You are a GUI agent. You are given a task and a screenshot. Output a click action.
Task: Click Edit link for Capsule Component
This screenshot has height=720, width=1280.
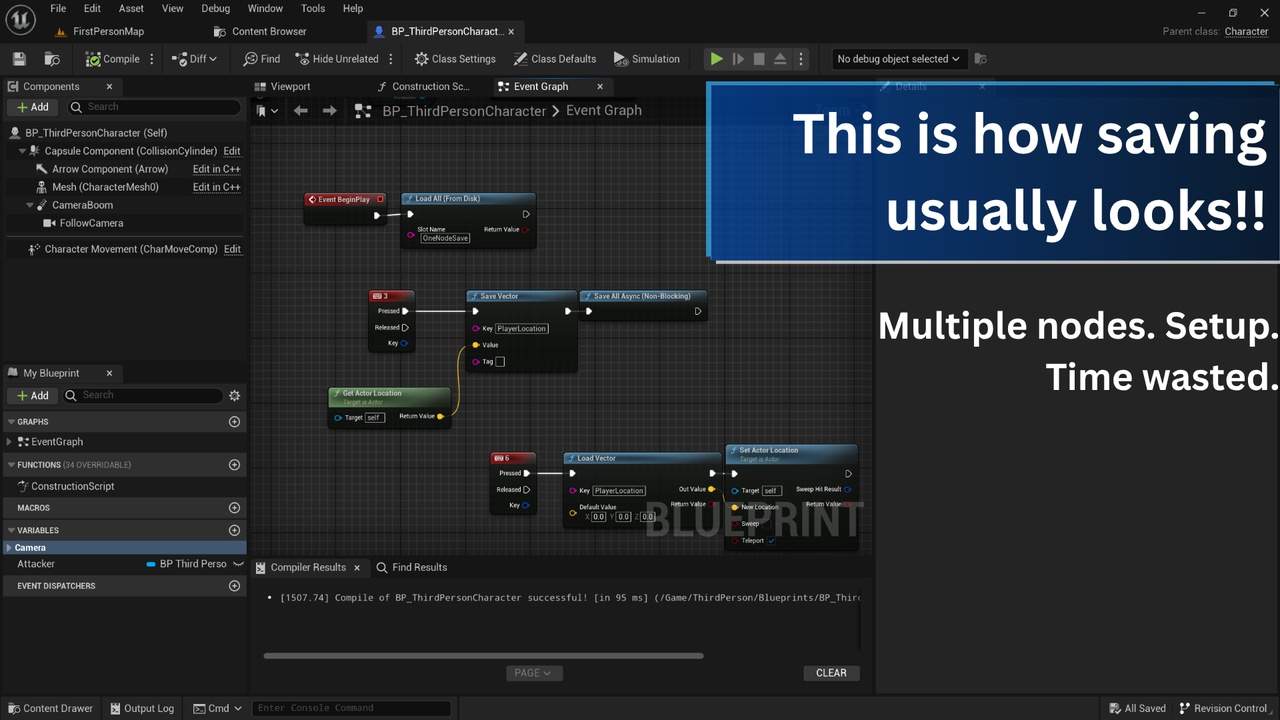point(231,151)
